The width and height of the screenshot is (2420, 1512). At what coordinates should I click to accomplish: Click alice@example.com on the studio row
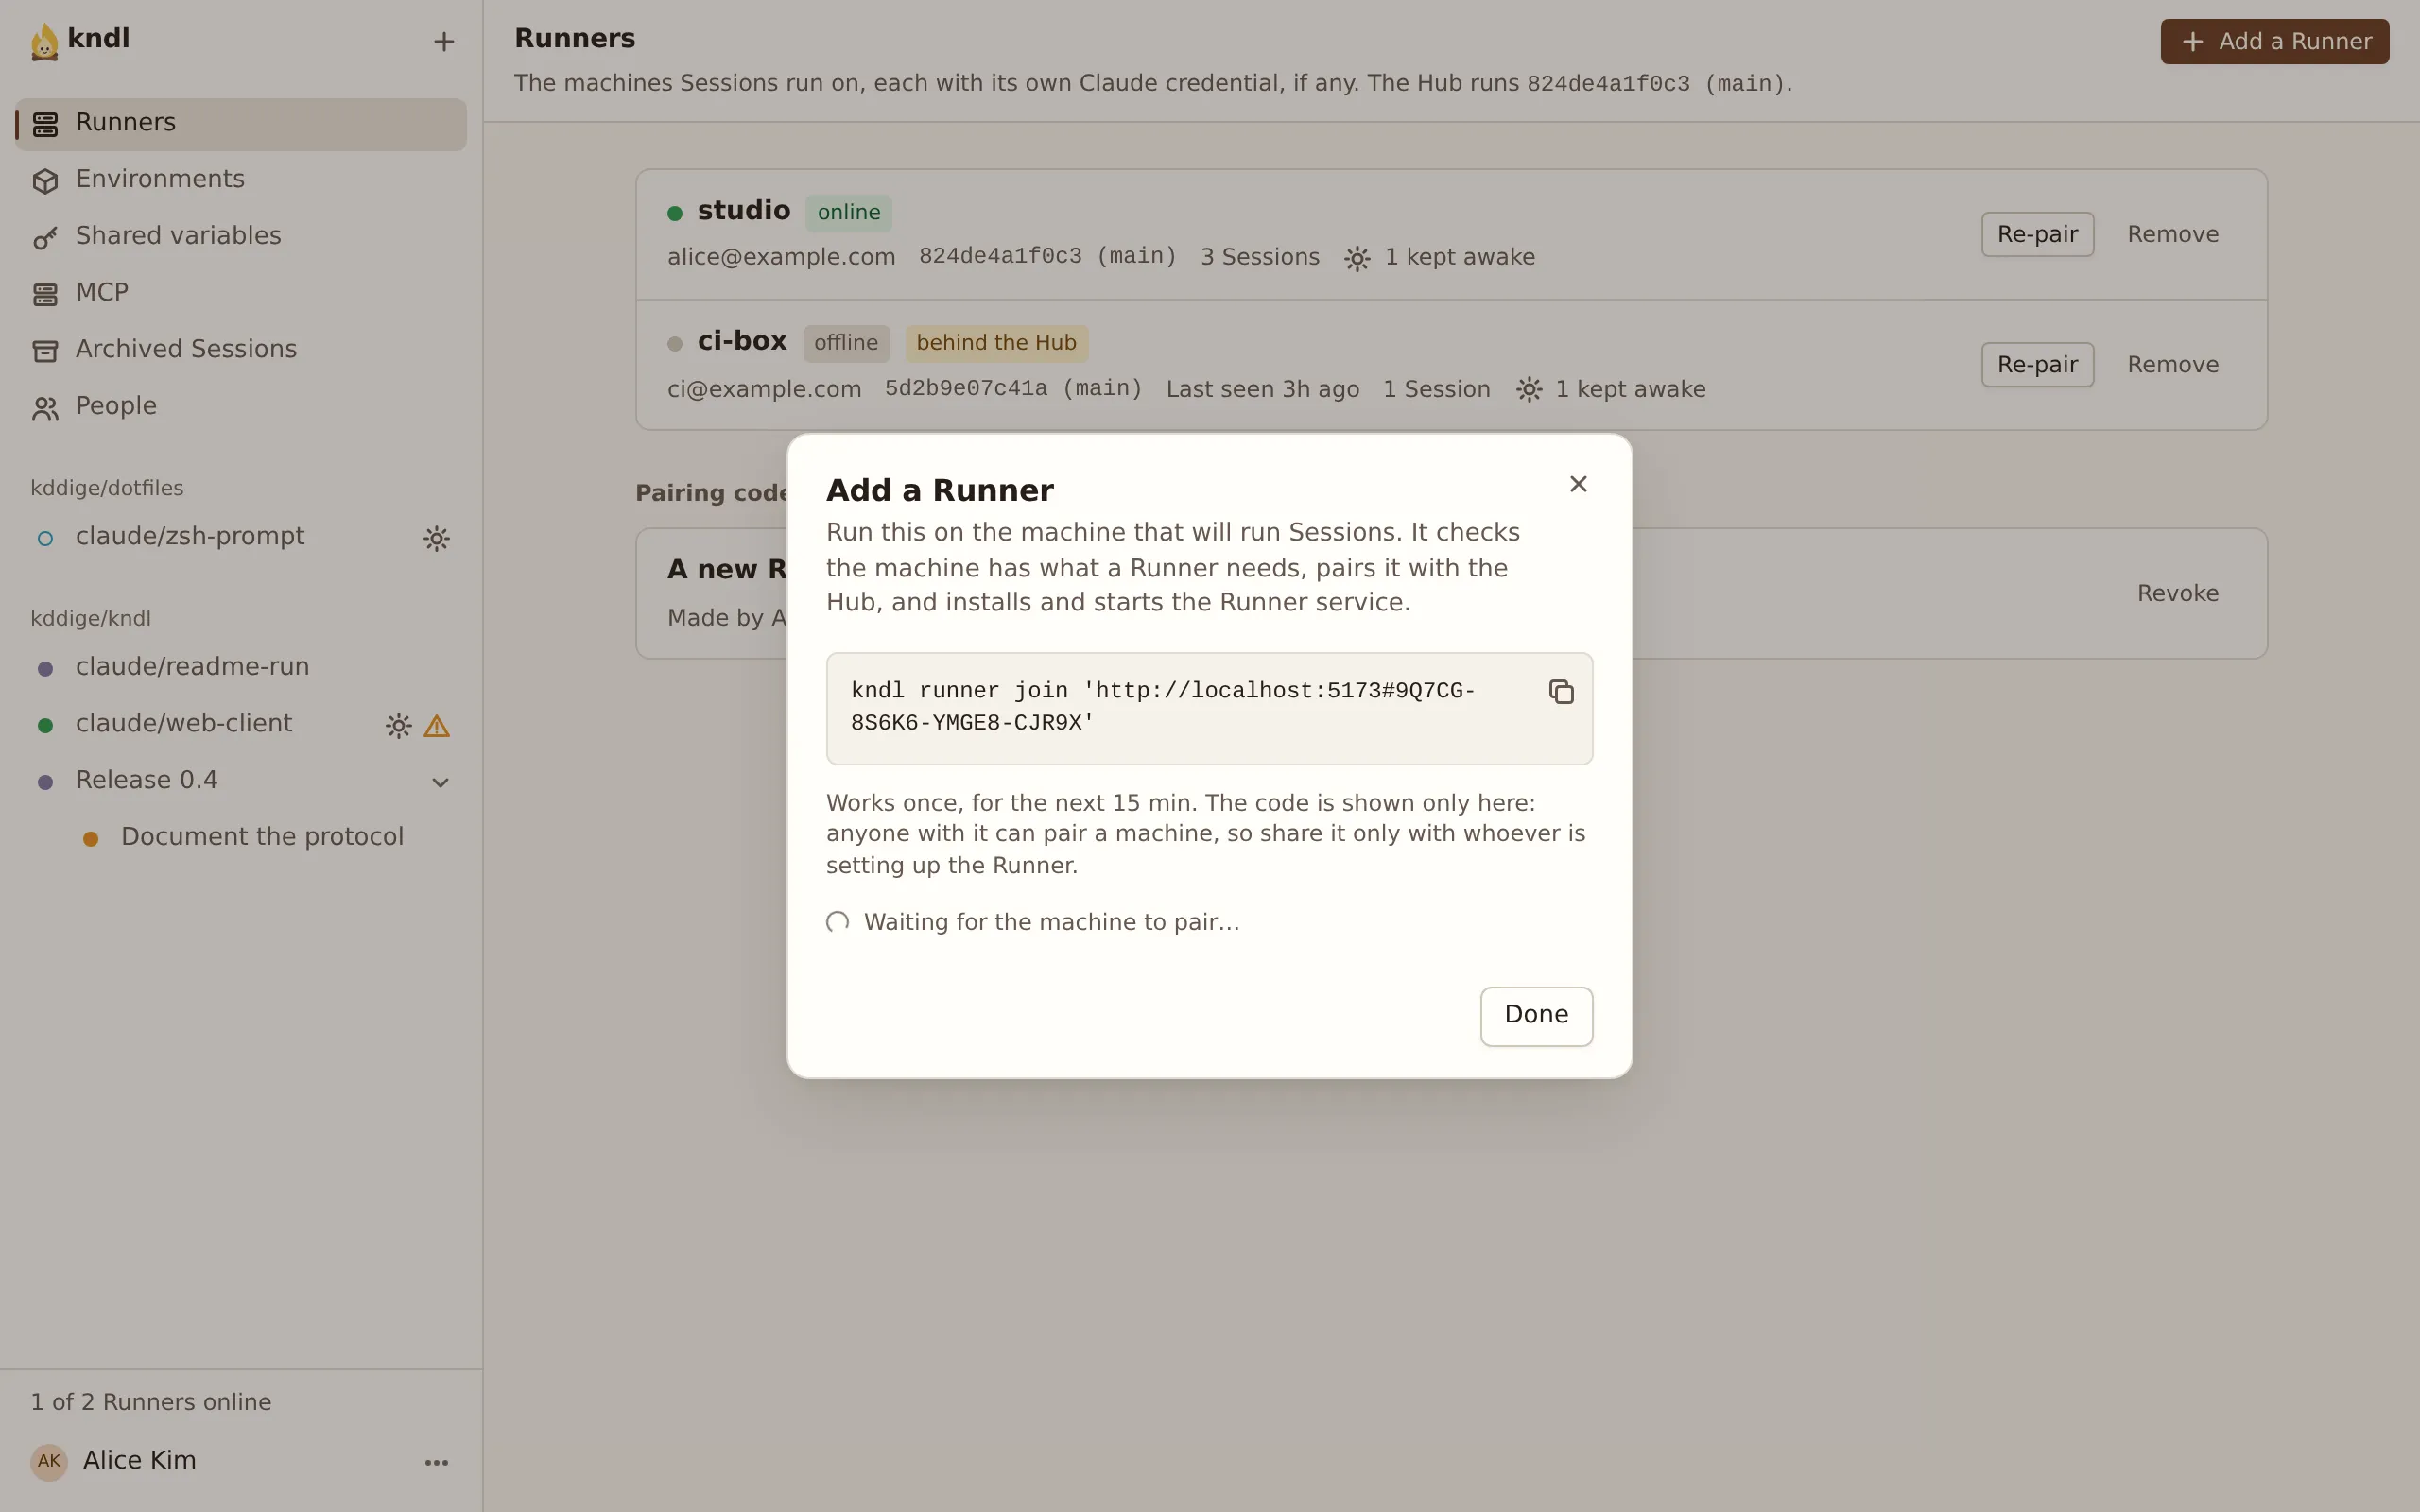click(x=781, y=257)
